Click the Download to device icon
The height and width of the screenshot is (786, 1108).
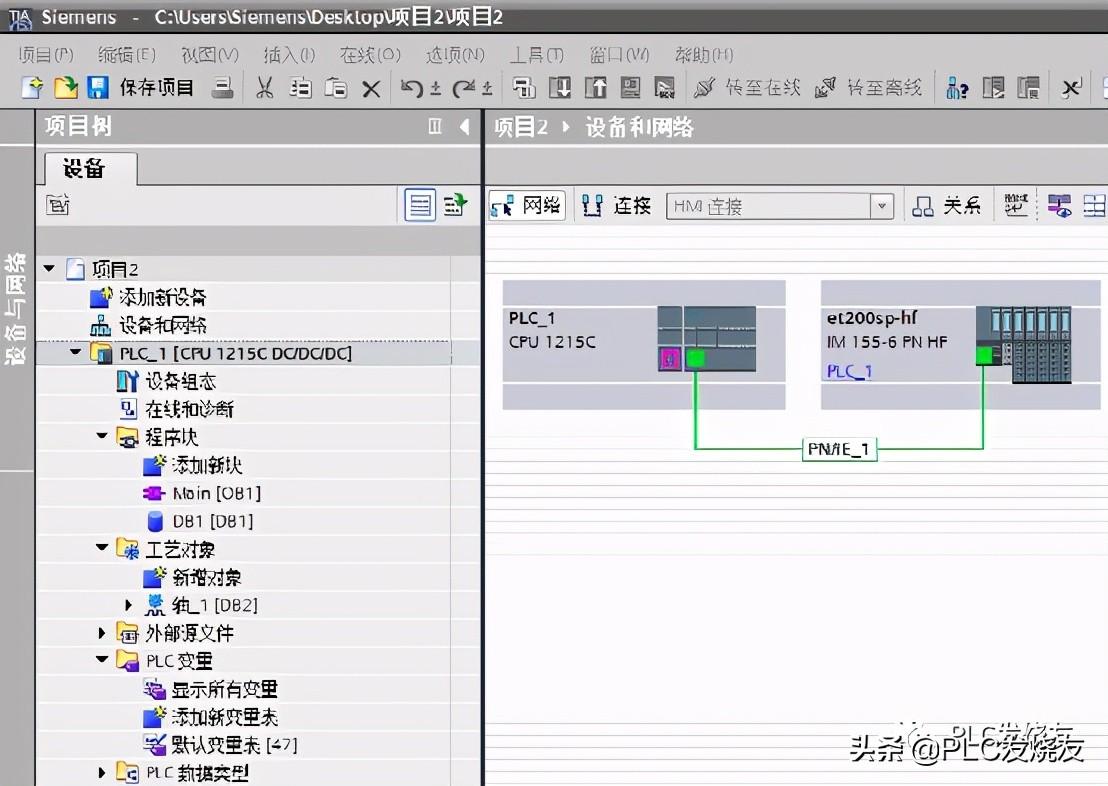pyautogui.click(x=560, y=88)
